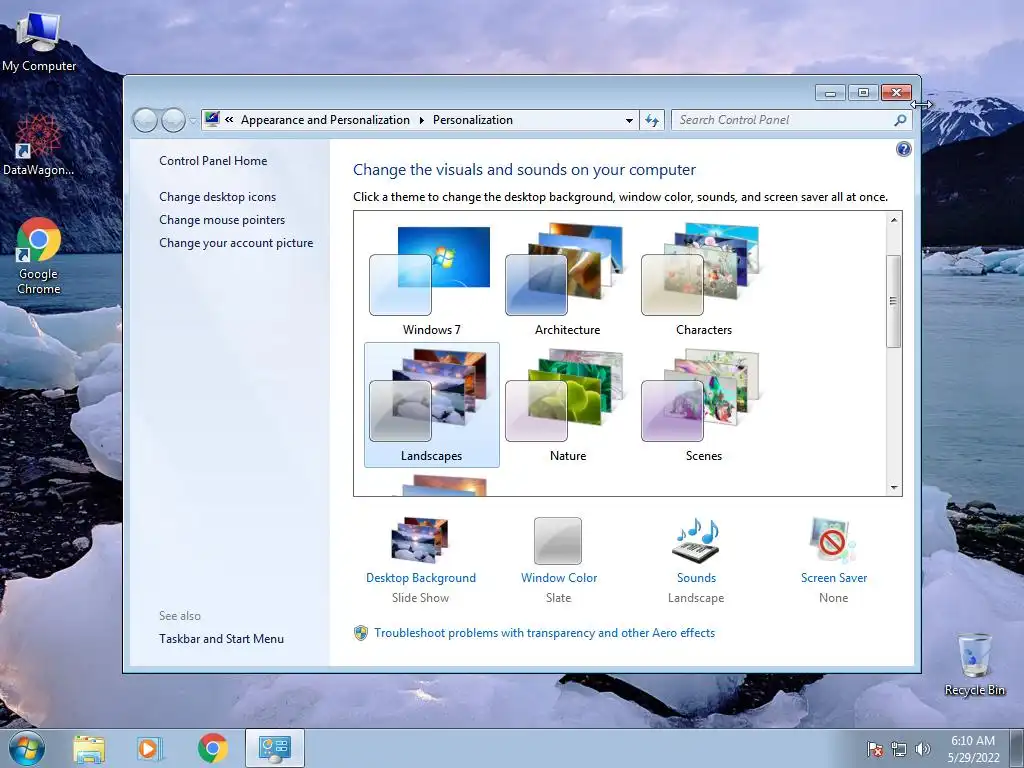Click the Screen Saver link text
Screen dimensions: 1024x768
[834, 578]
